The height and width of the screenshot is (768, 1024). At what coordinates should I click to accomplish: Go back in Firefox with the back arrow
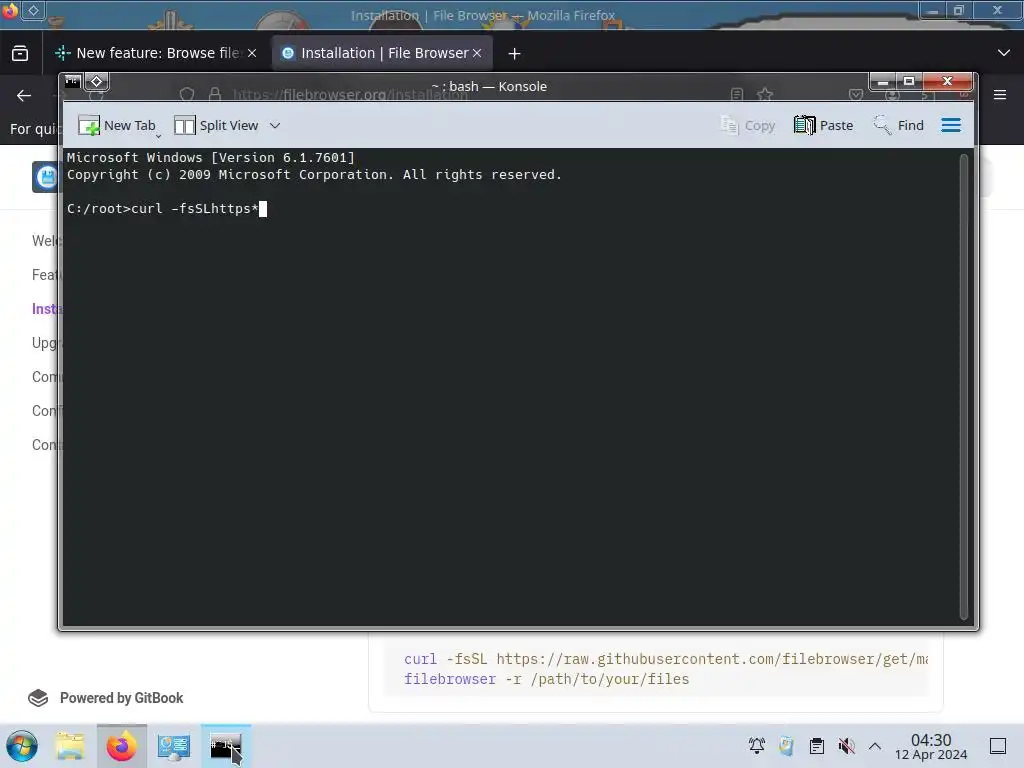[24, 95]
